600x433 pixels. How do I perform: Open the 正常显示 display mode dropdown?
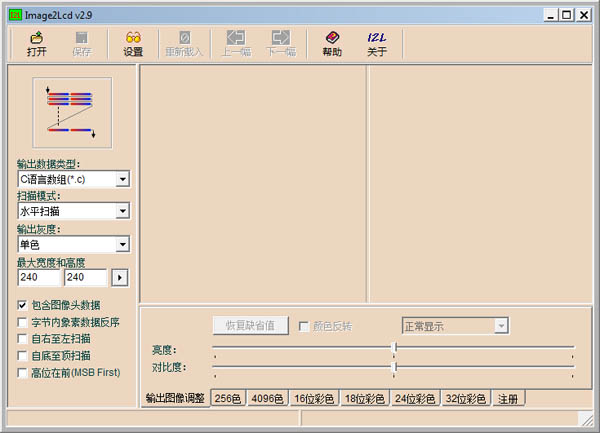501,326
